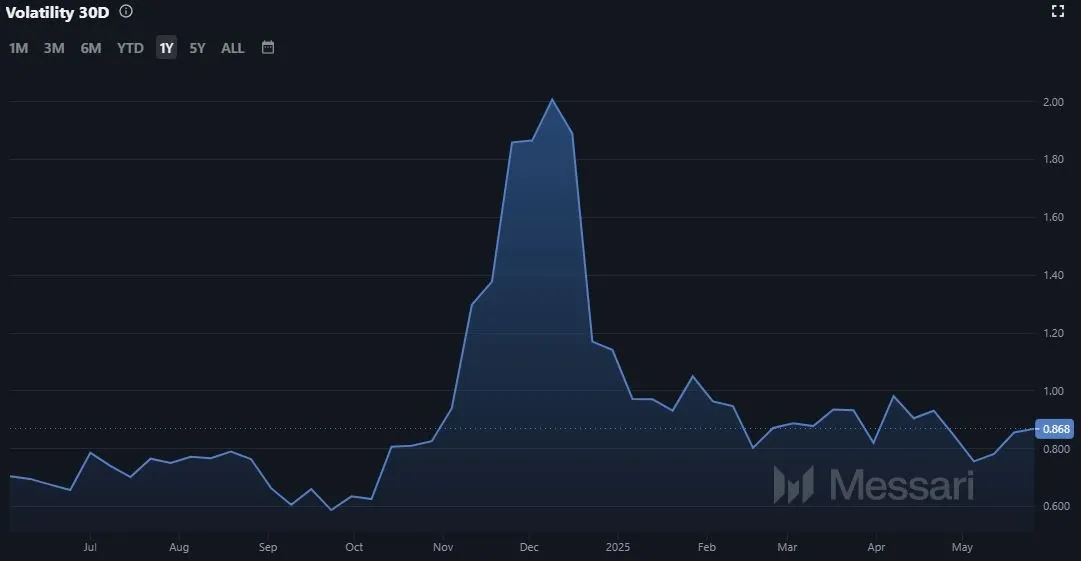Click the 2025 x-axis label
The width and height of the screenshot is (1081, 561).
pyautogui.click(x=618, y=547)
